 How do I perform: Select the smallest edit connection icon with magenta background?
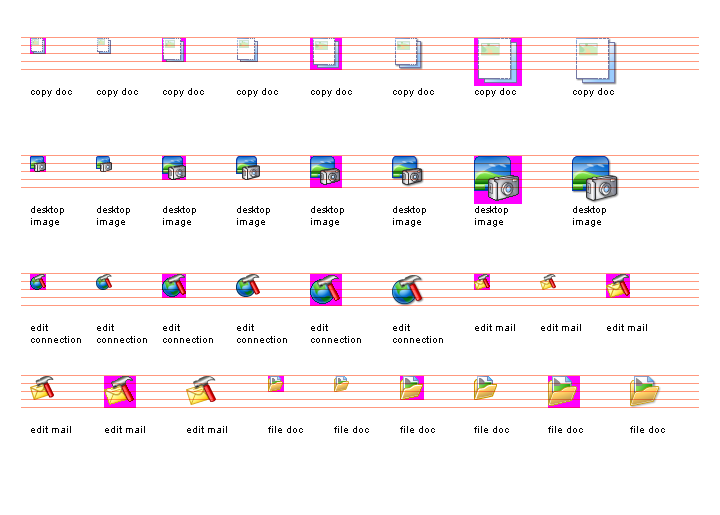pos(38,281)
